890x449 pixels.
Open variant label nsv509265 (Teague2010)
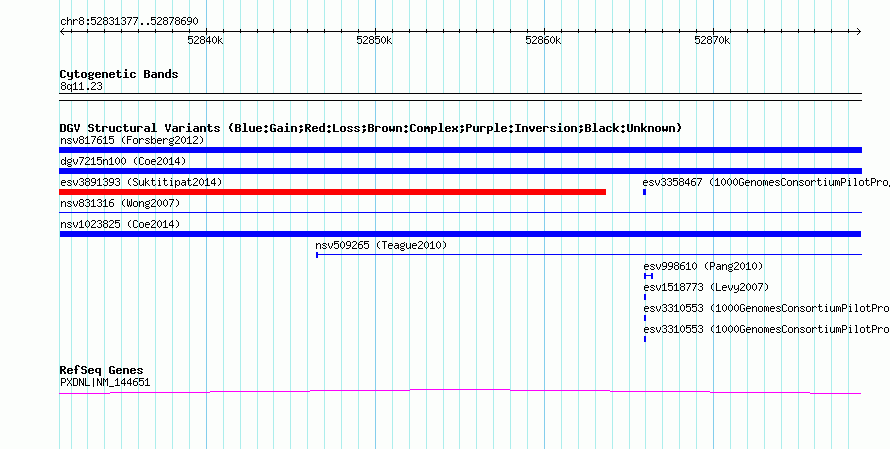point(381,245)
